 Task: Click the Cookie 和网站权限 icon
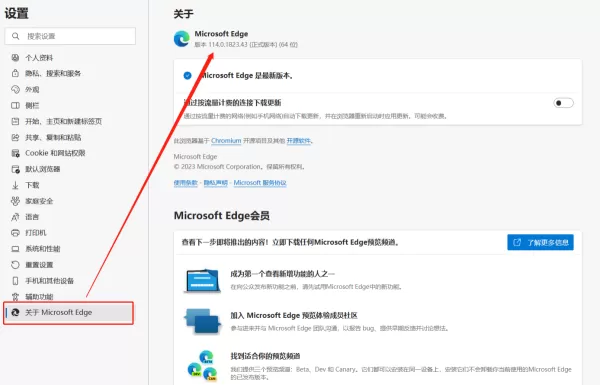15,153
